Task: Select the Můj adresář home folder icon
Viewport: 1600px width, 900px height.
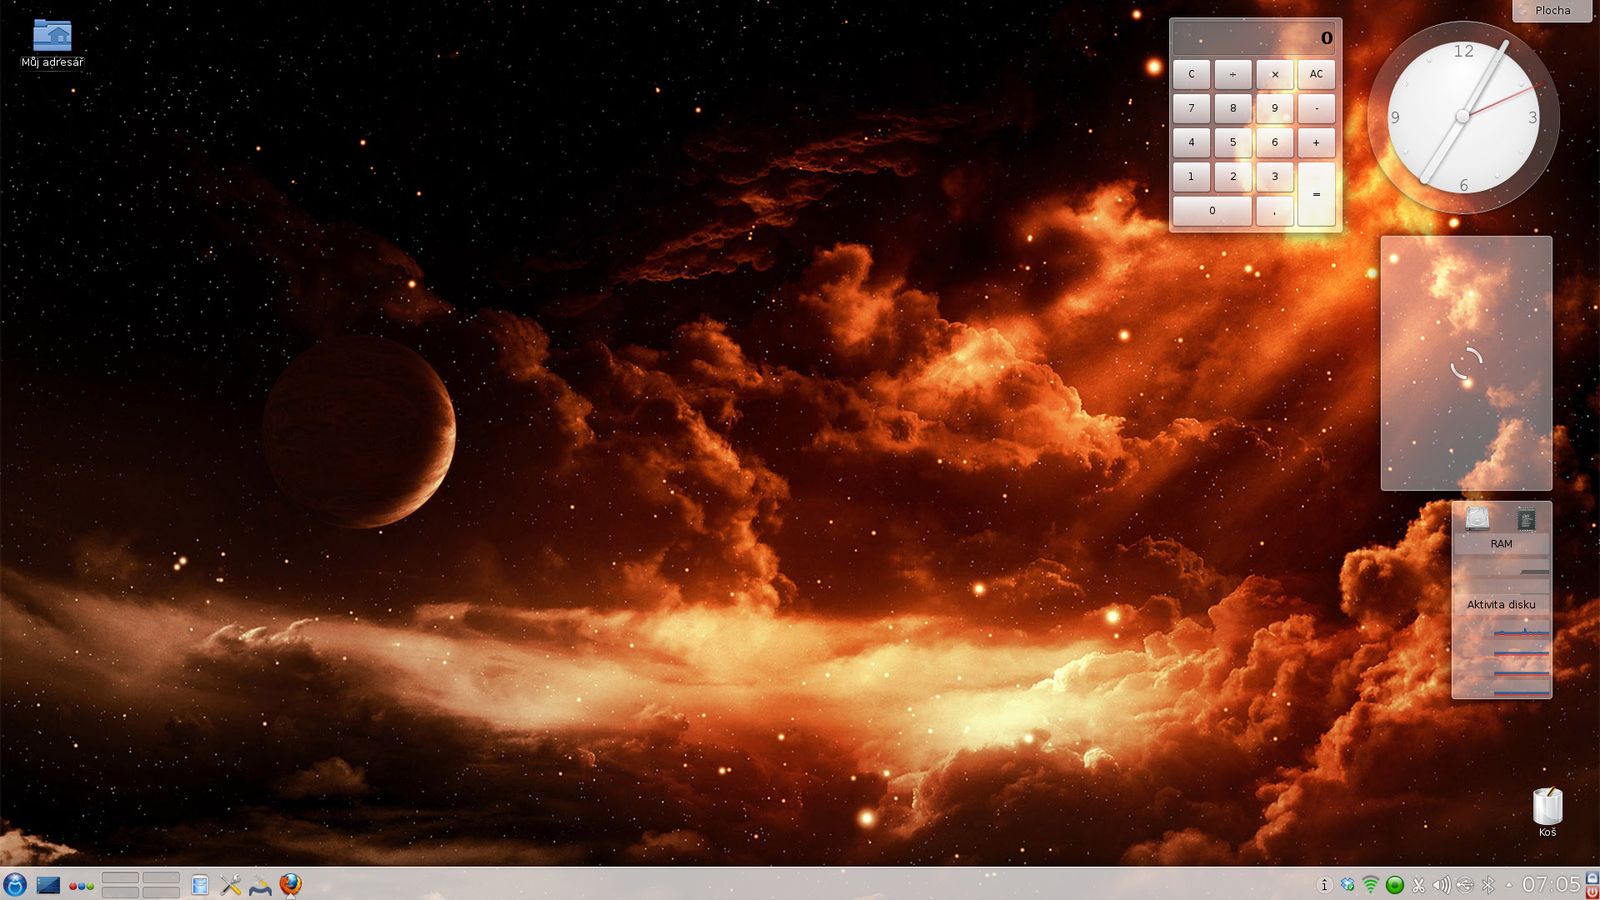Action: [52, 44]
